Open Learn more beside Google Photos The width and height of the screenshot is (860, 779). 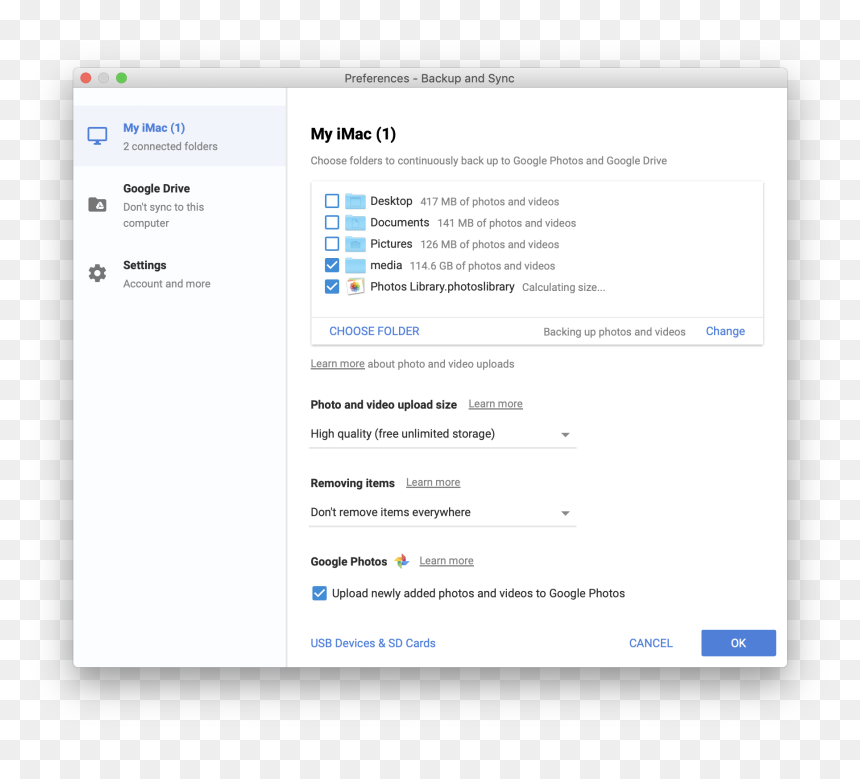point(446,561)
